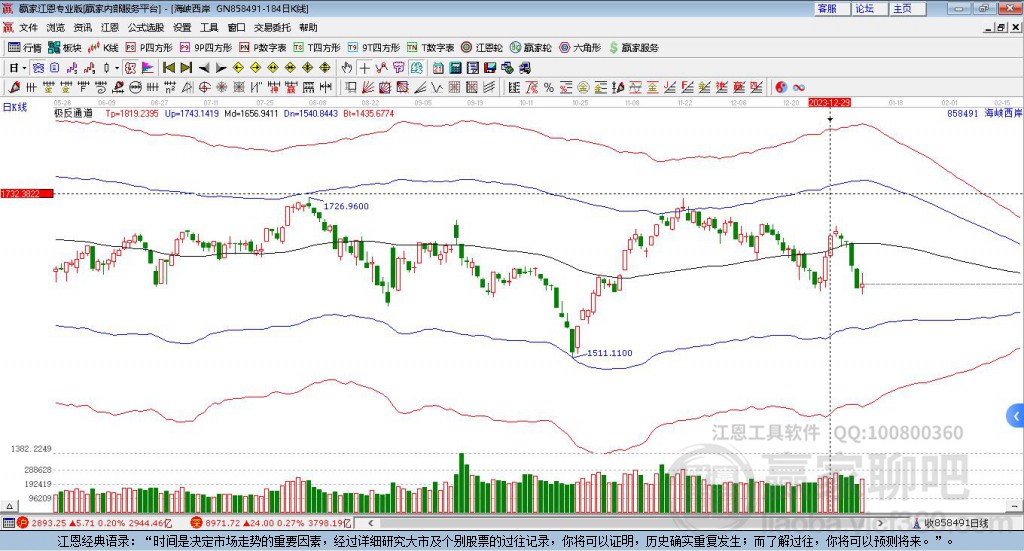This screenshot has height=551, width=1024.
Task: Open the 9P四方形 tool
Action: 206,48
